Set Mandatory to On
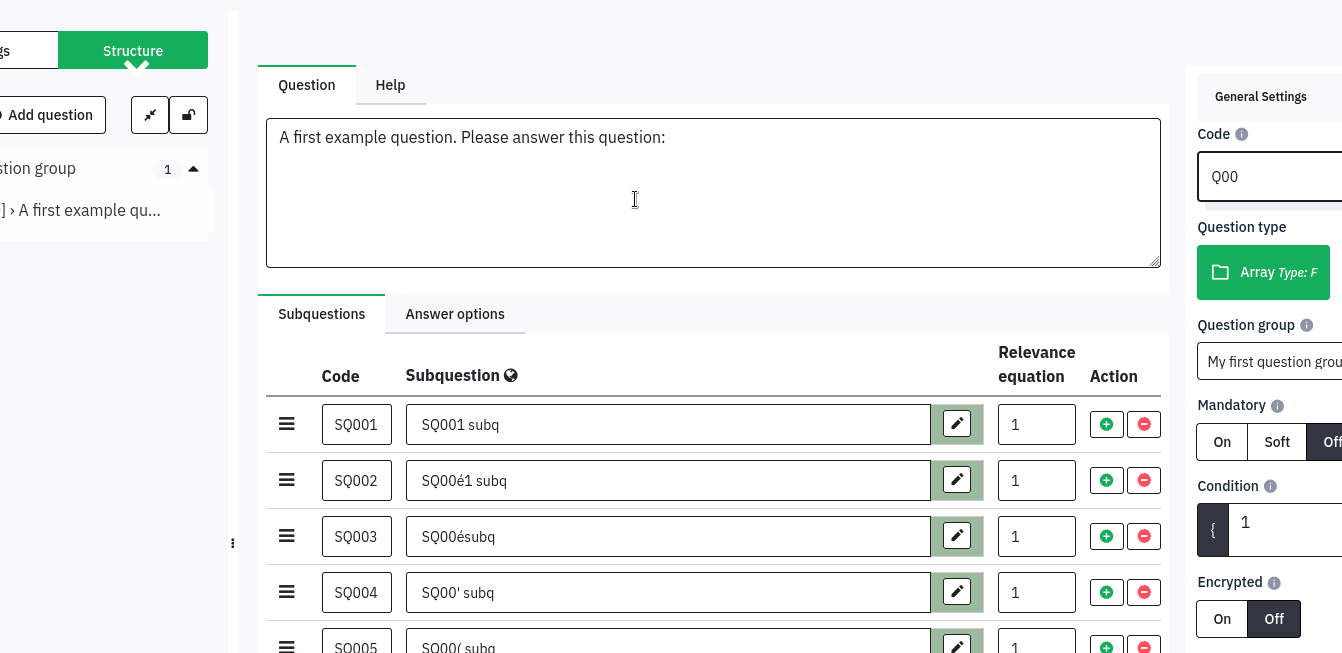Image resolution: width=1342 pixels, height=653 pixels. pyautogui.click(x=1222, y=442)
